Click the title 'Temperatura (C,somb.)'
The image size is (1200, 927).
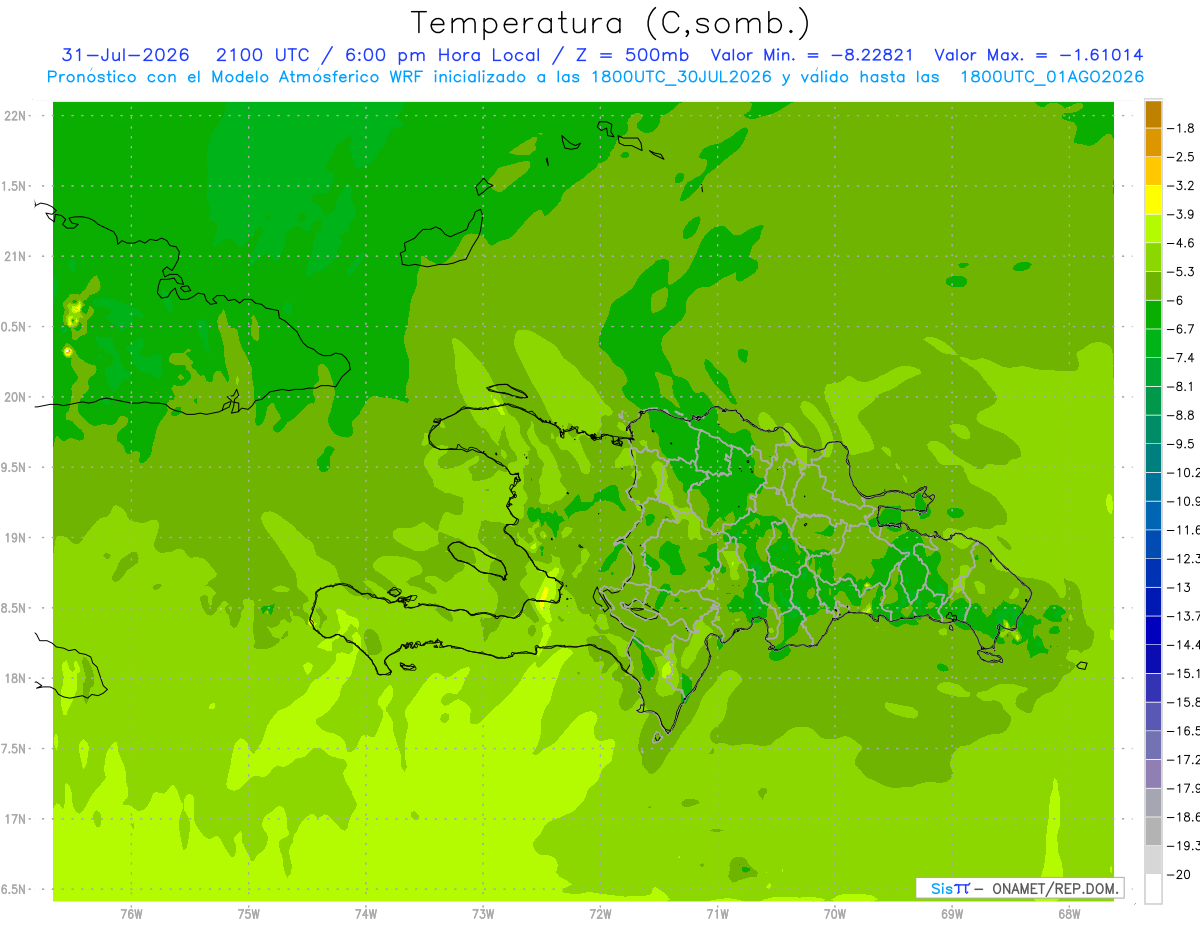click(610, 22)
